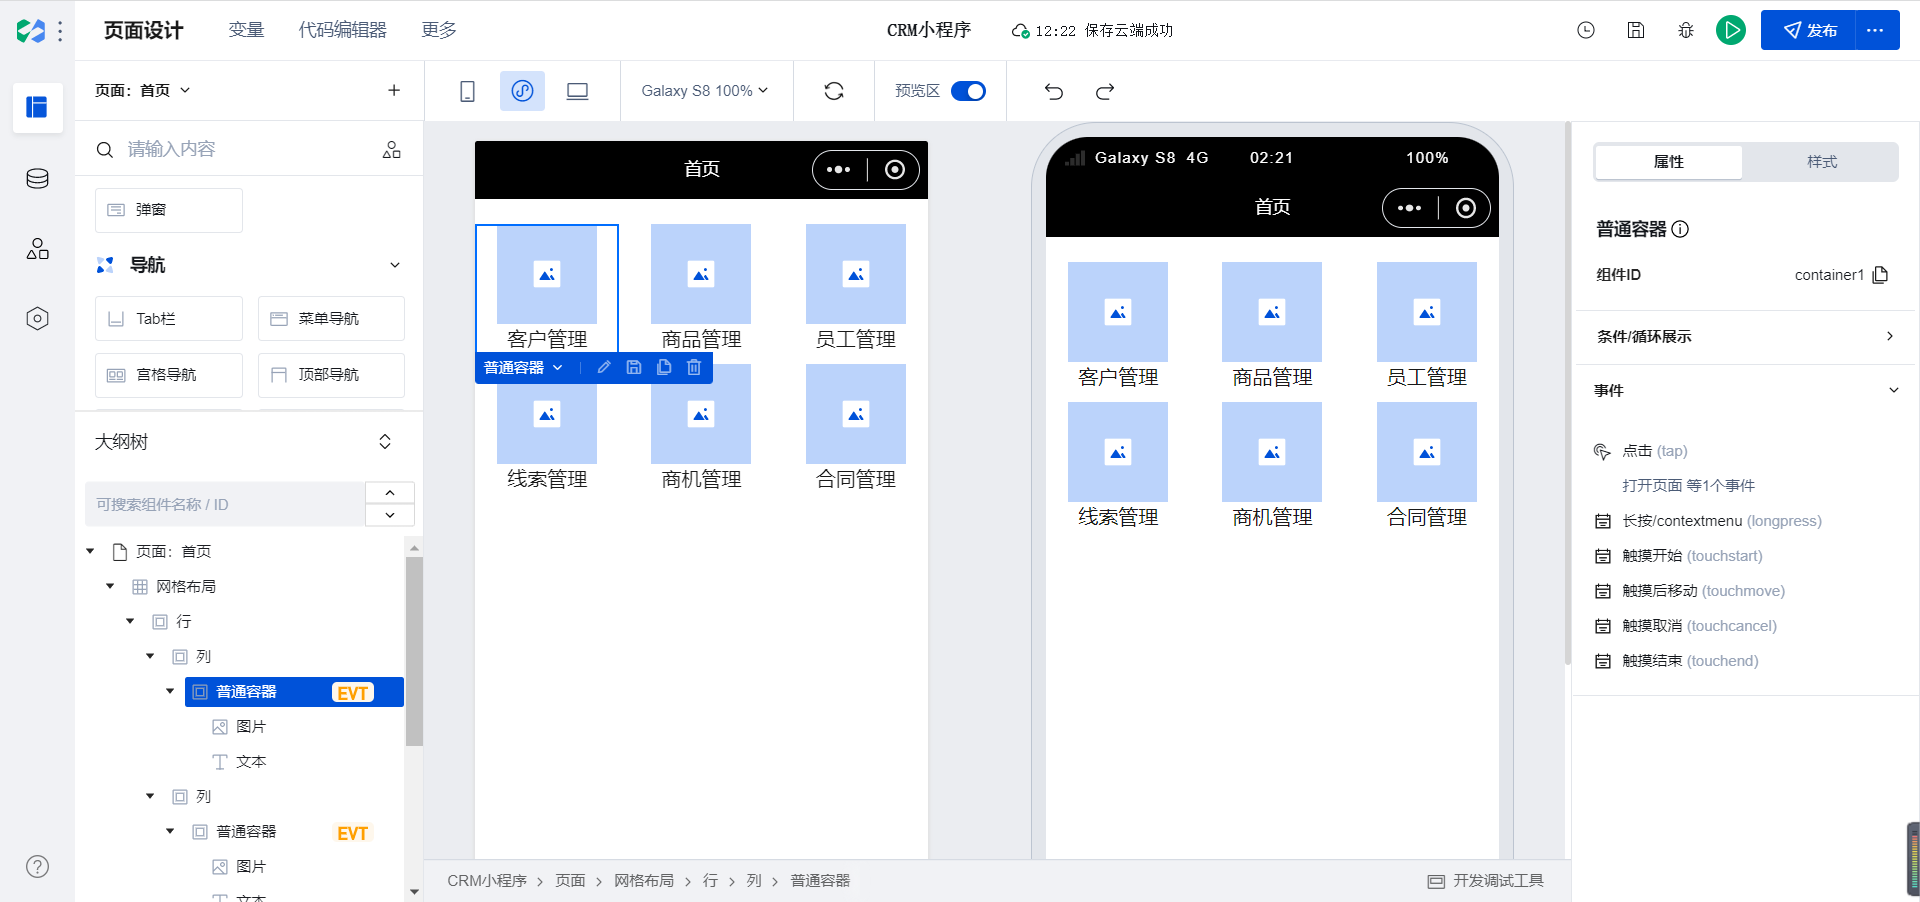Copy the component ID container1
Screen dimensions: 1920x902
pos(1880,275)
